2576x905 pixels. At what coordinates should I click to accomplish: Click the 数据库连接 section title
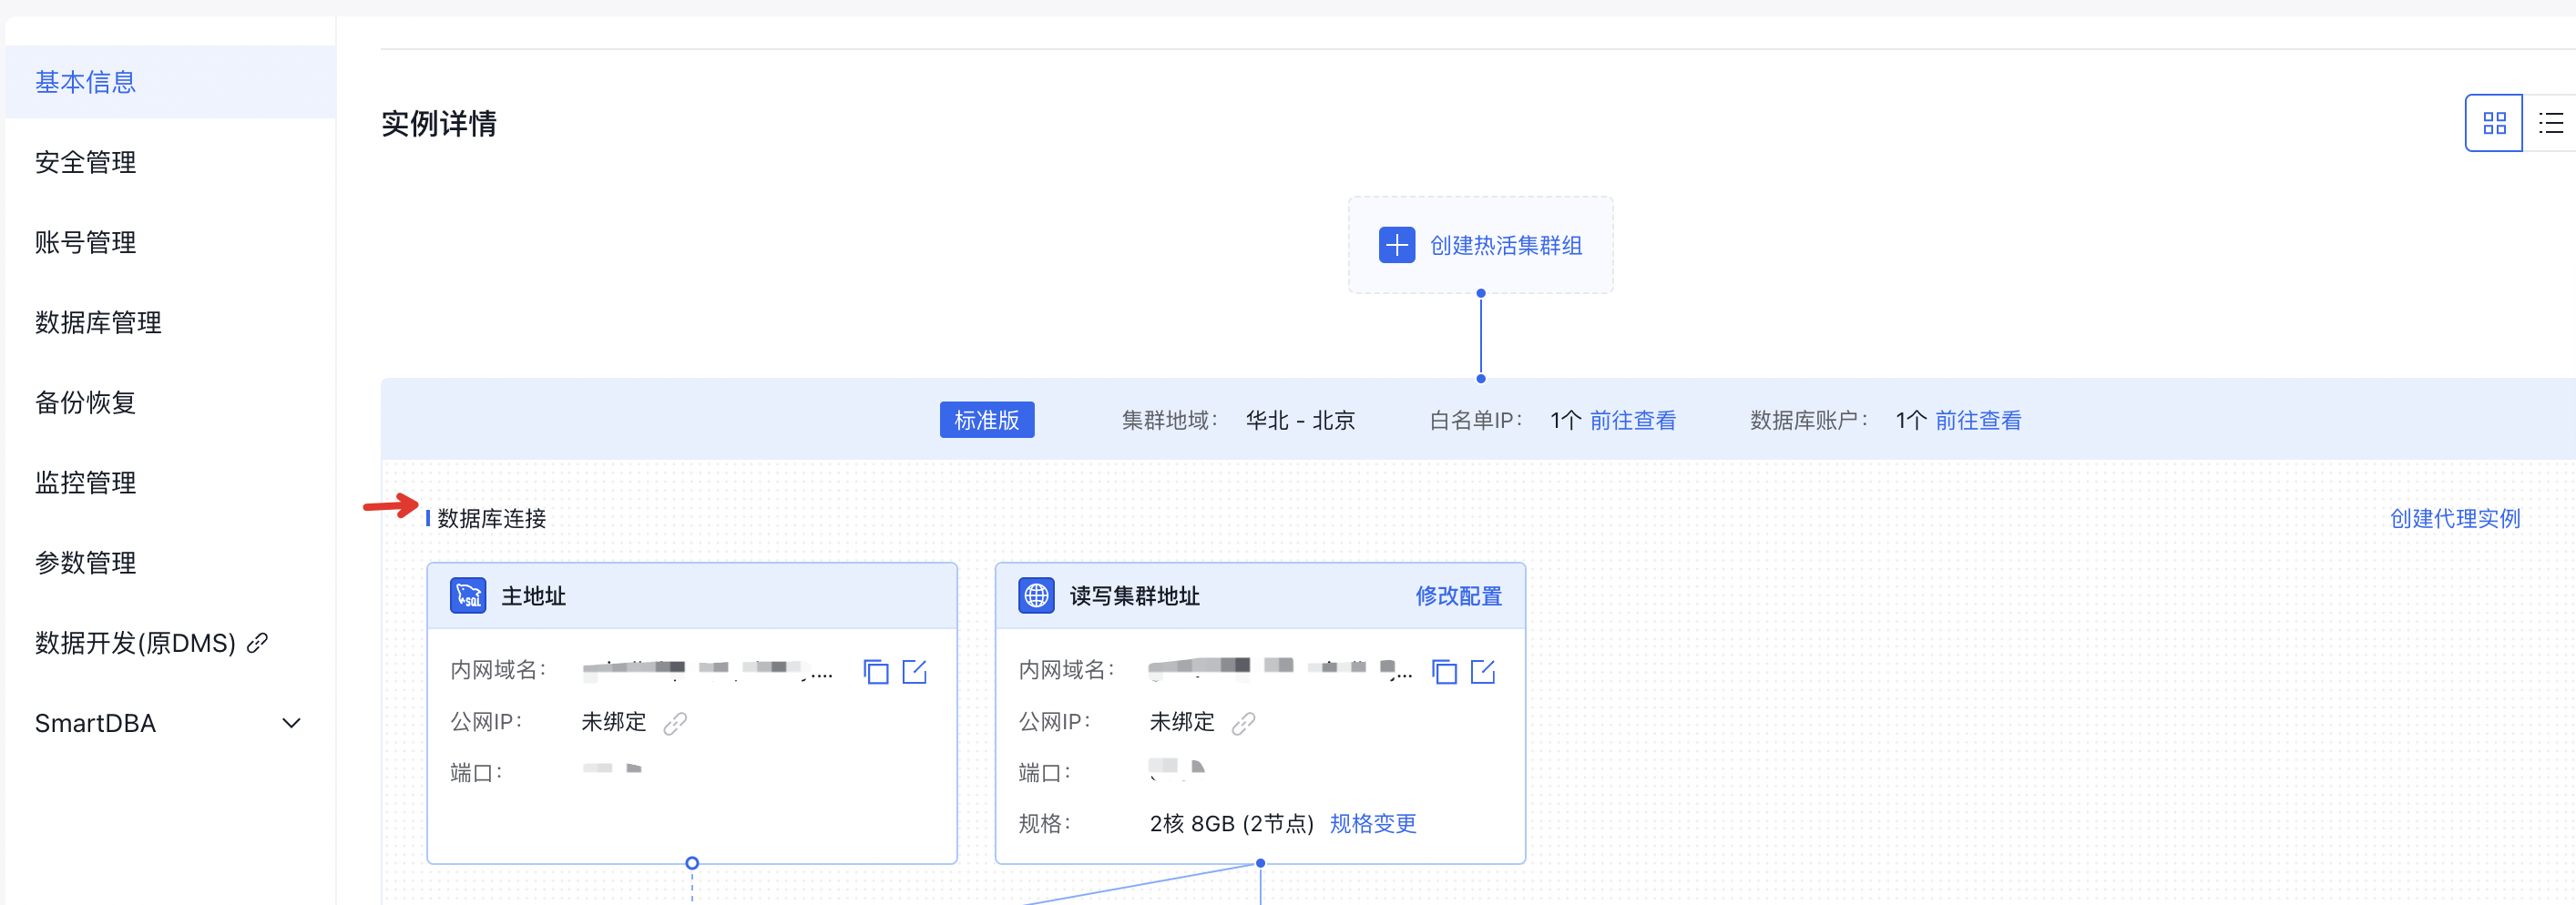coord(491,518)
